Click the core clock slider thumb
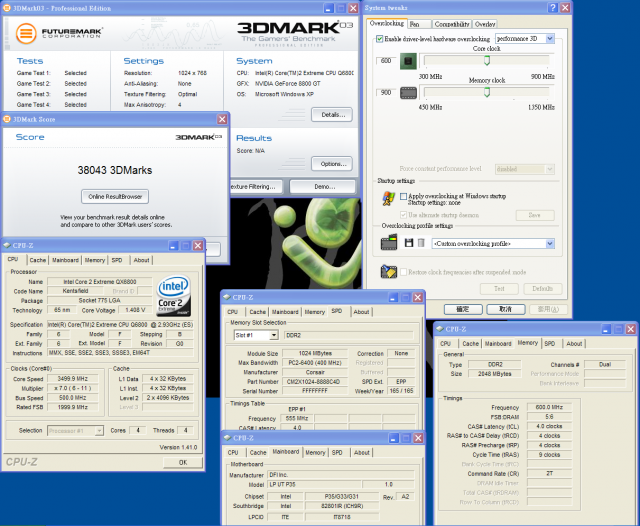The height and width of the screenshot is (526, 640). pyautogui.click(x=487, y=61)
